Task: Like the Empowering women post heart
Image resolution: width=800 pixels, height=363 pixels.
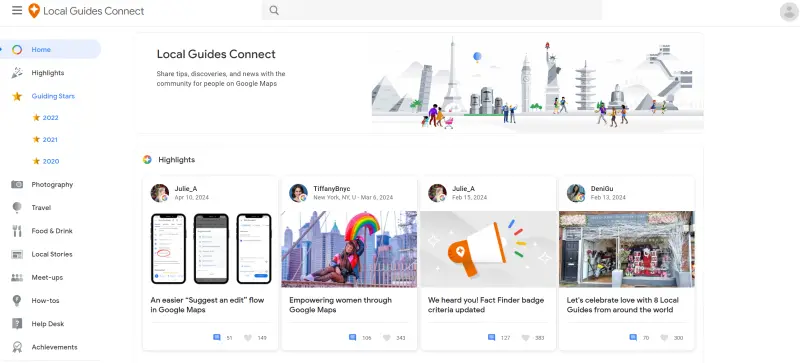Action: click(x=387, y=337)
